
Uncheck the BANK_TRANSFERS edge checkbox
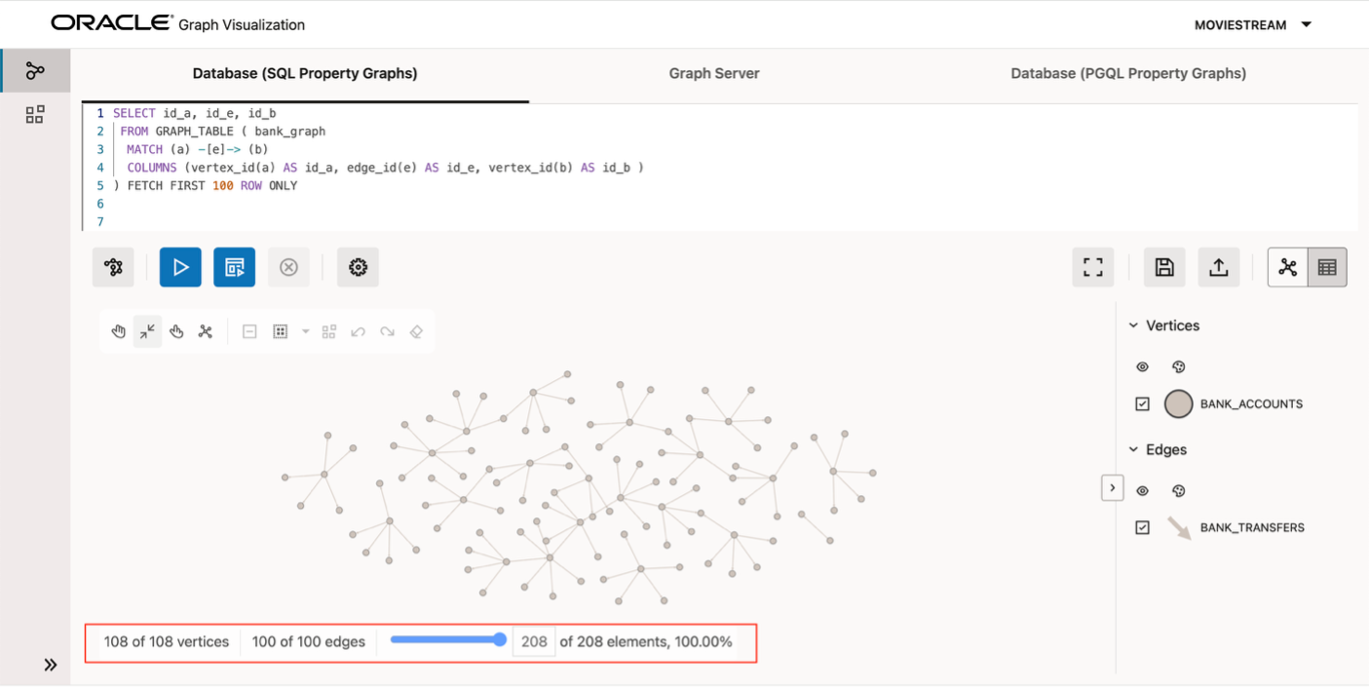click(x=1143, y=527)
